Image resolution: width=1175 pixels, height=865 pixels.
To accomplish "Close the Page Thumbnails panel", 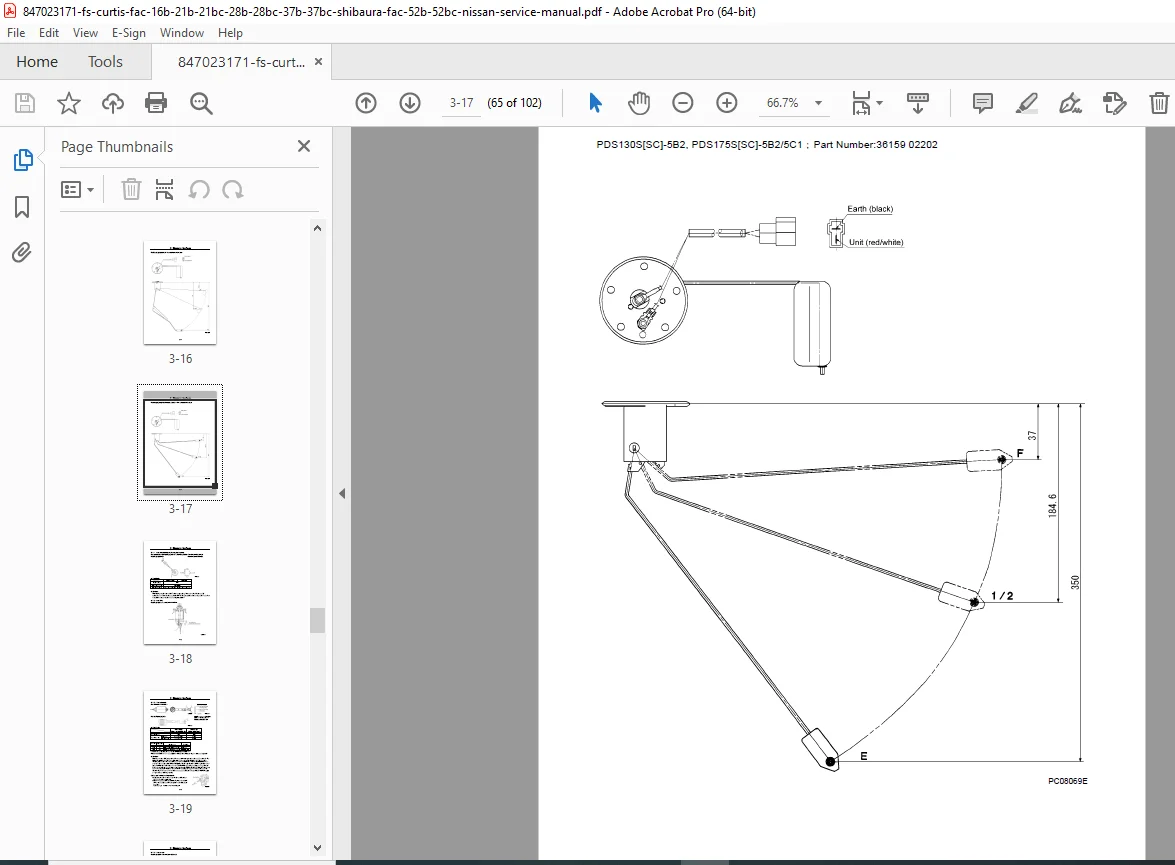I will pos(303,146).
